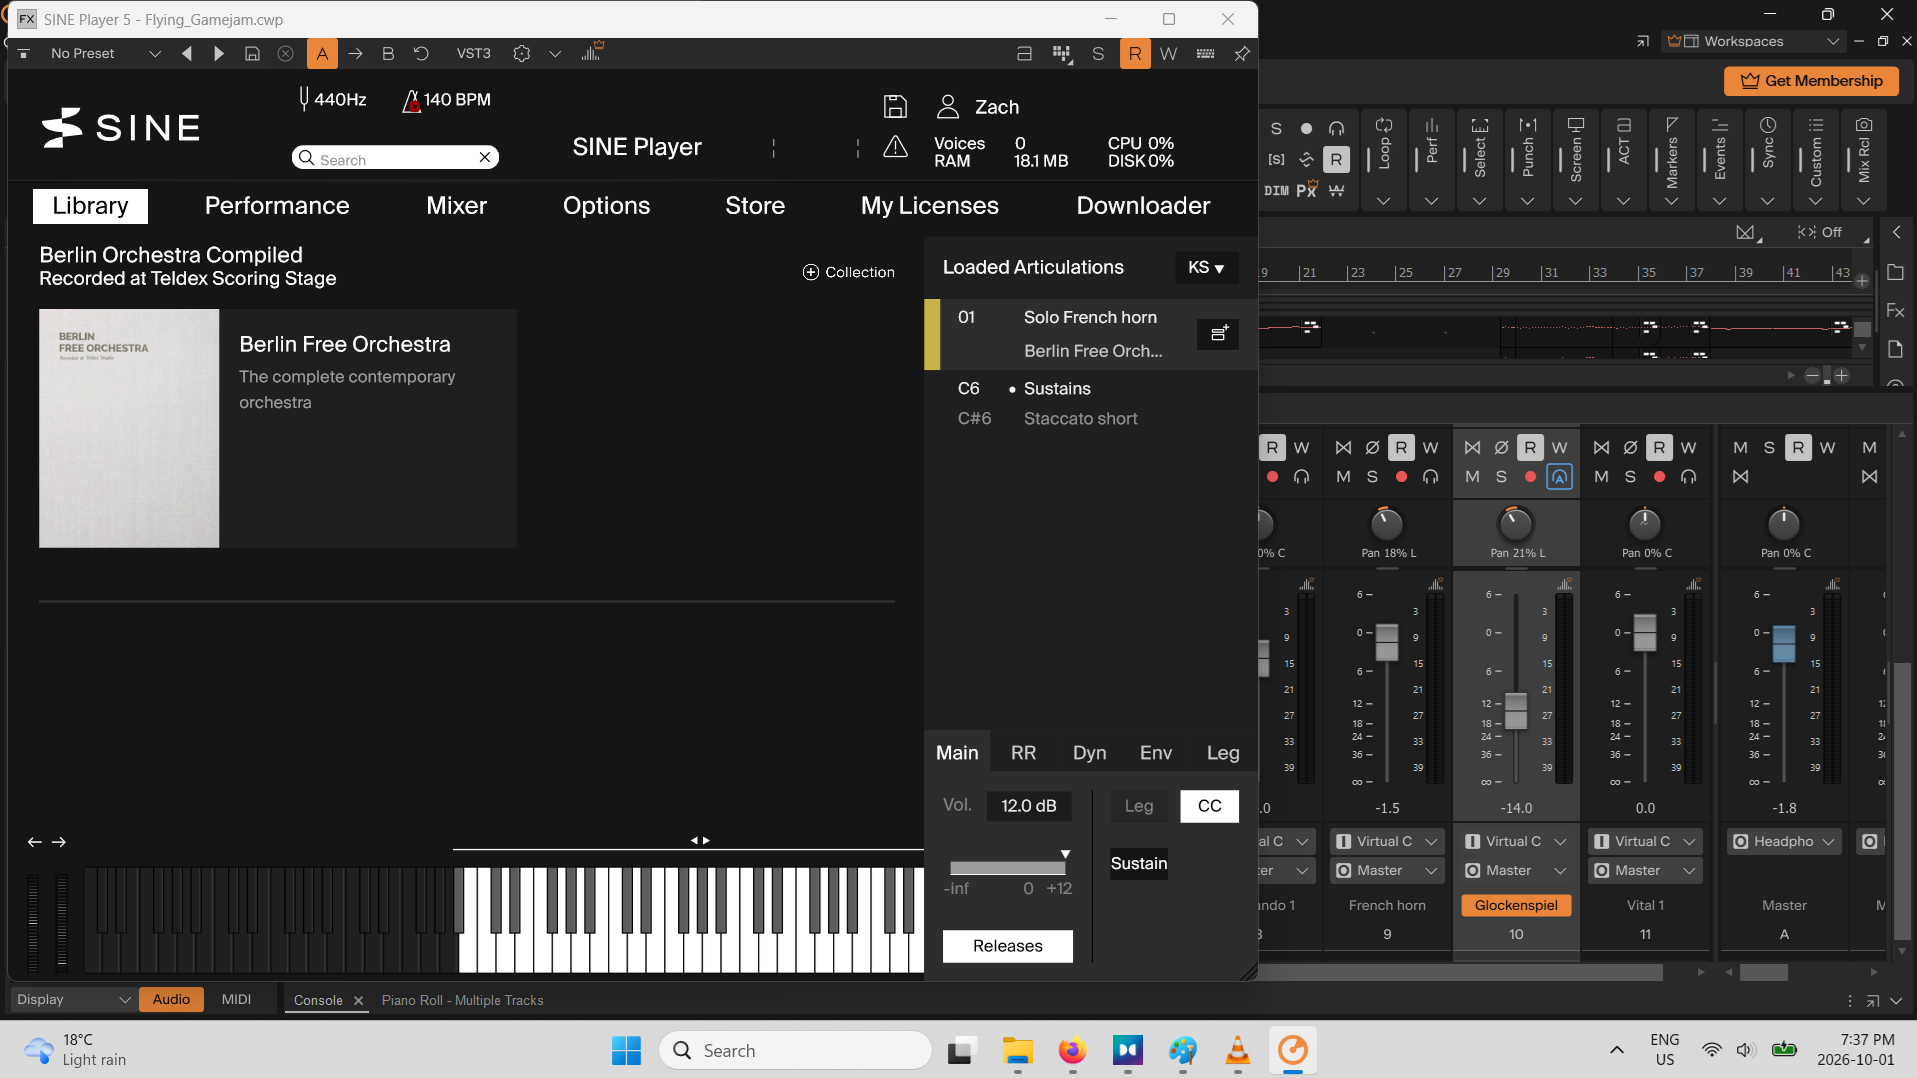
Task: Open Workspaces dropdown in DAW
Action: tap(1753, 41)
